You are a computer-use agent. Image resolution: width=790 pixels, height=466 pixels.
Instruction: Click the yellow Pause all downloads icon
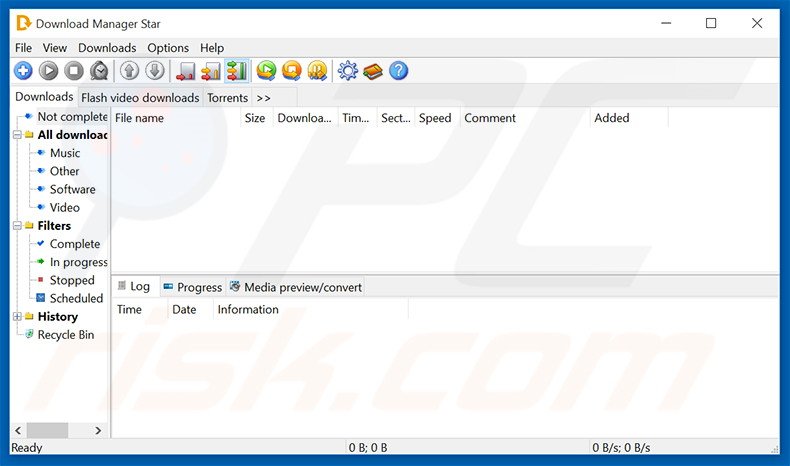click(317, 71)
